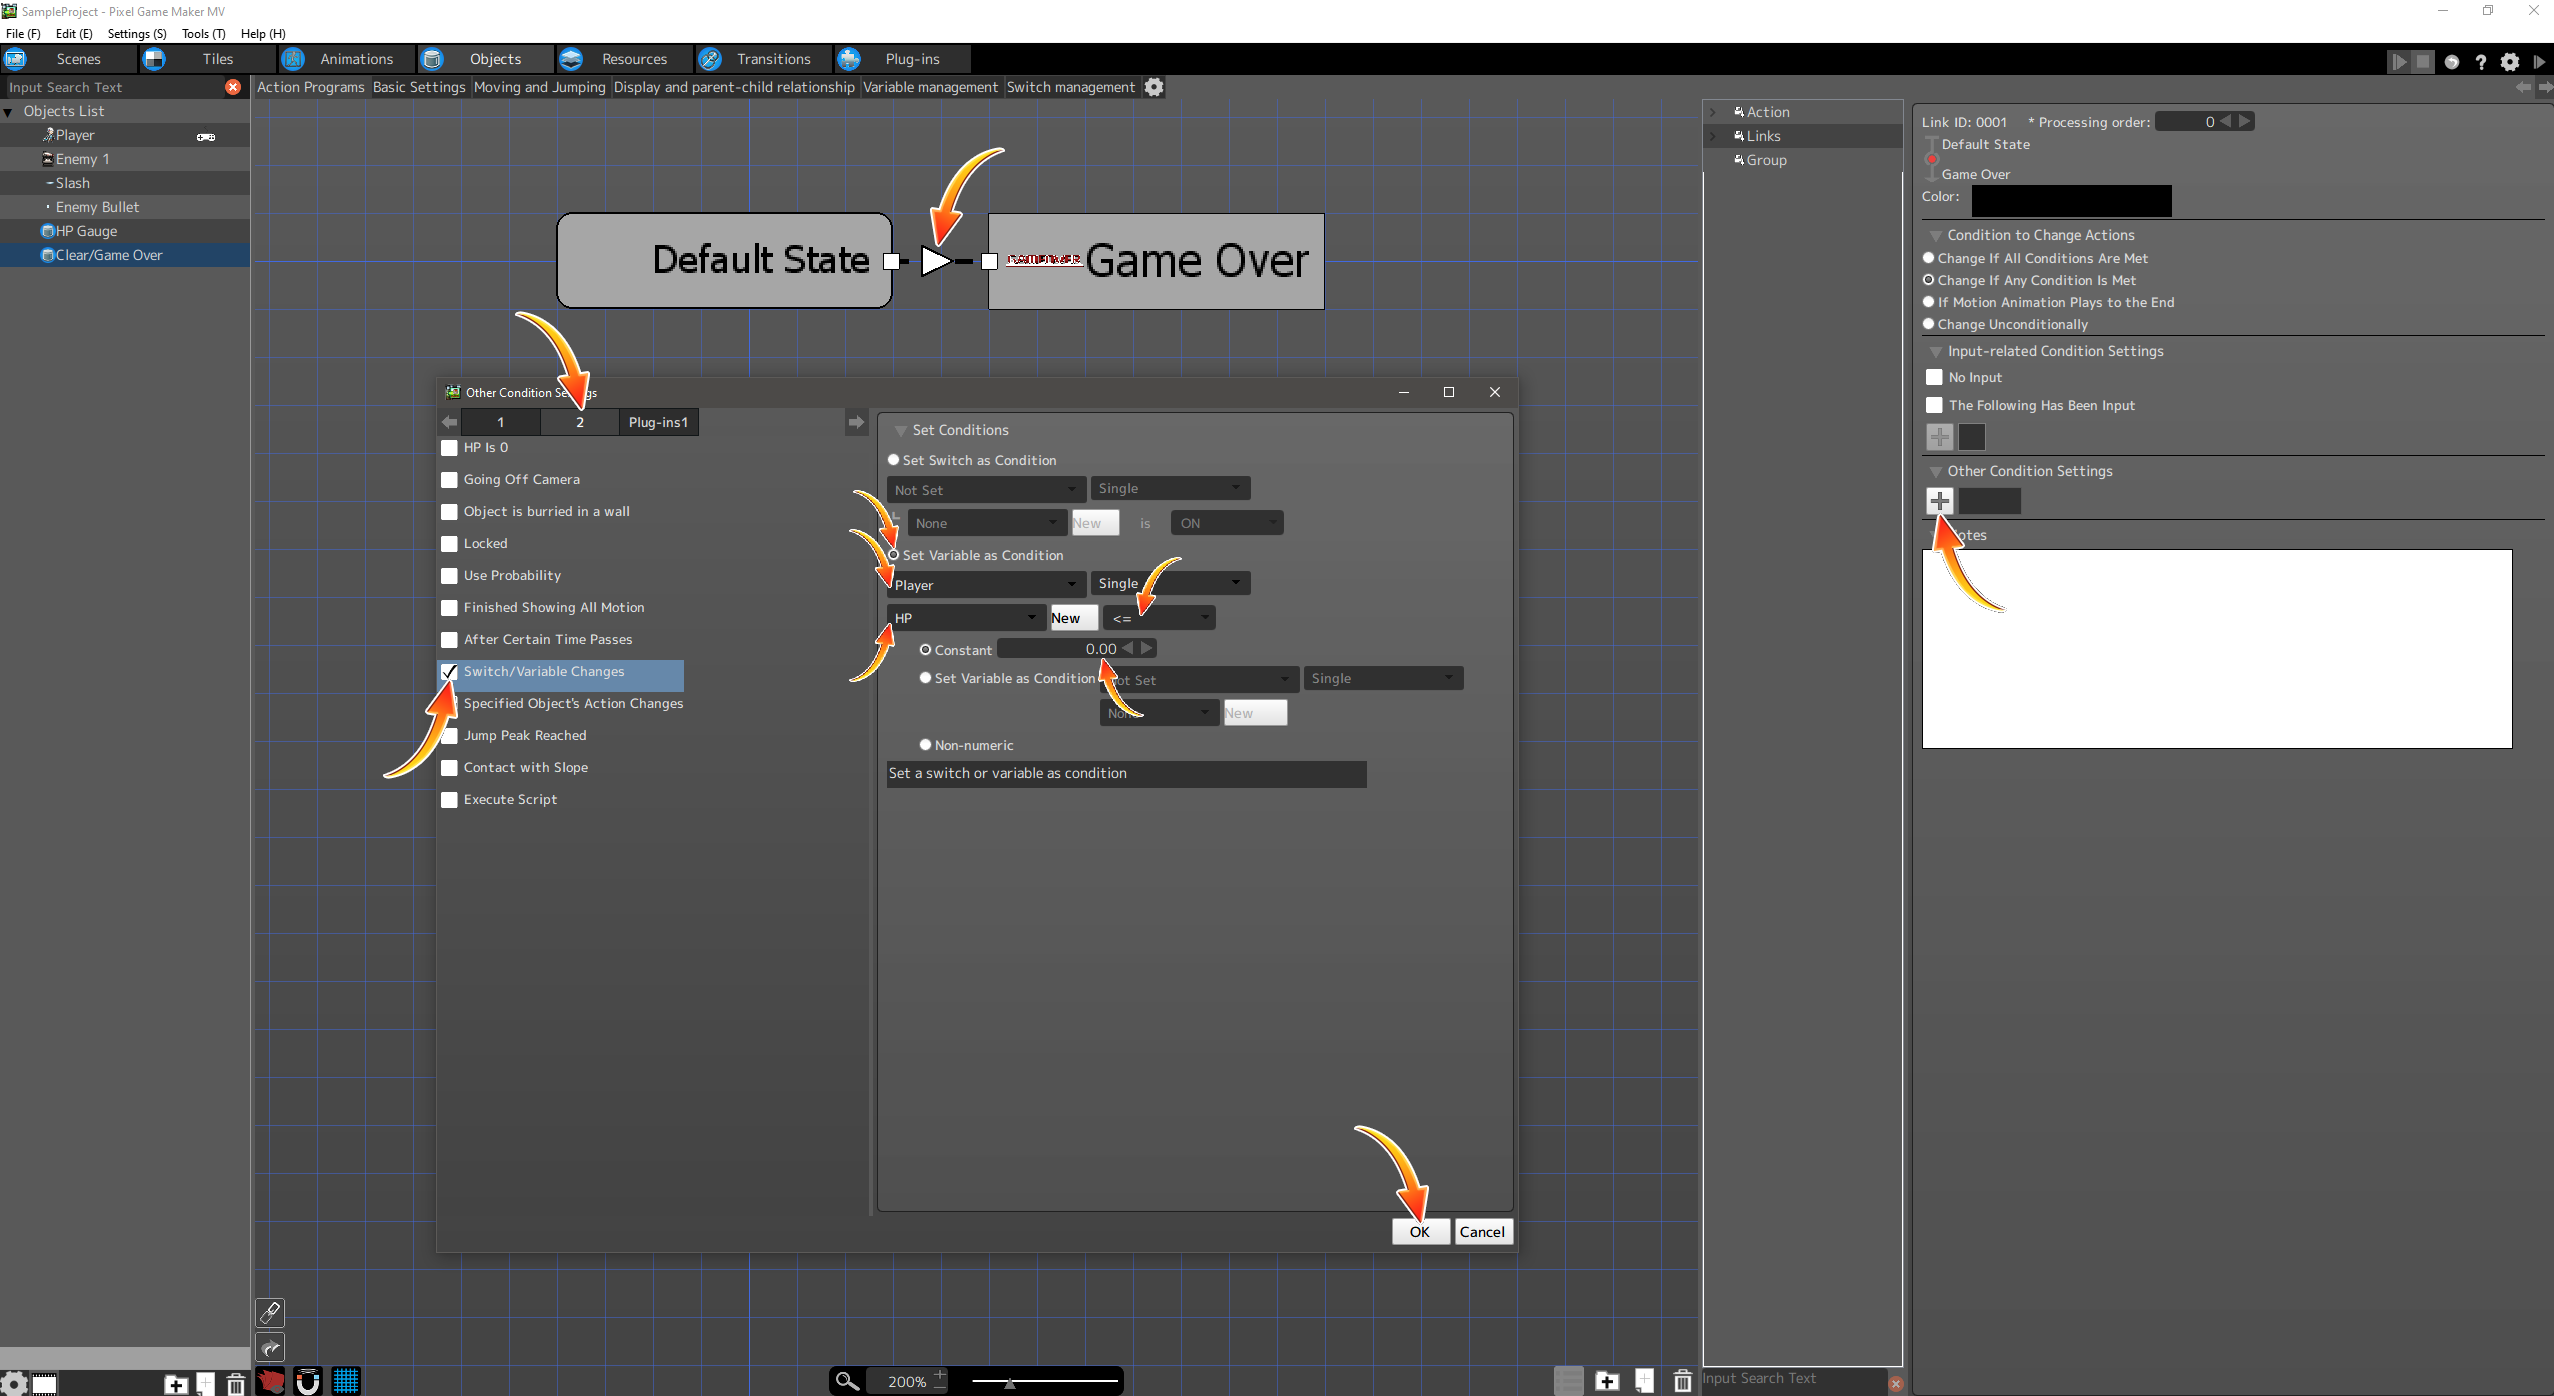Click the chain link tool icon
2554x1396 pixels.
270,1312
